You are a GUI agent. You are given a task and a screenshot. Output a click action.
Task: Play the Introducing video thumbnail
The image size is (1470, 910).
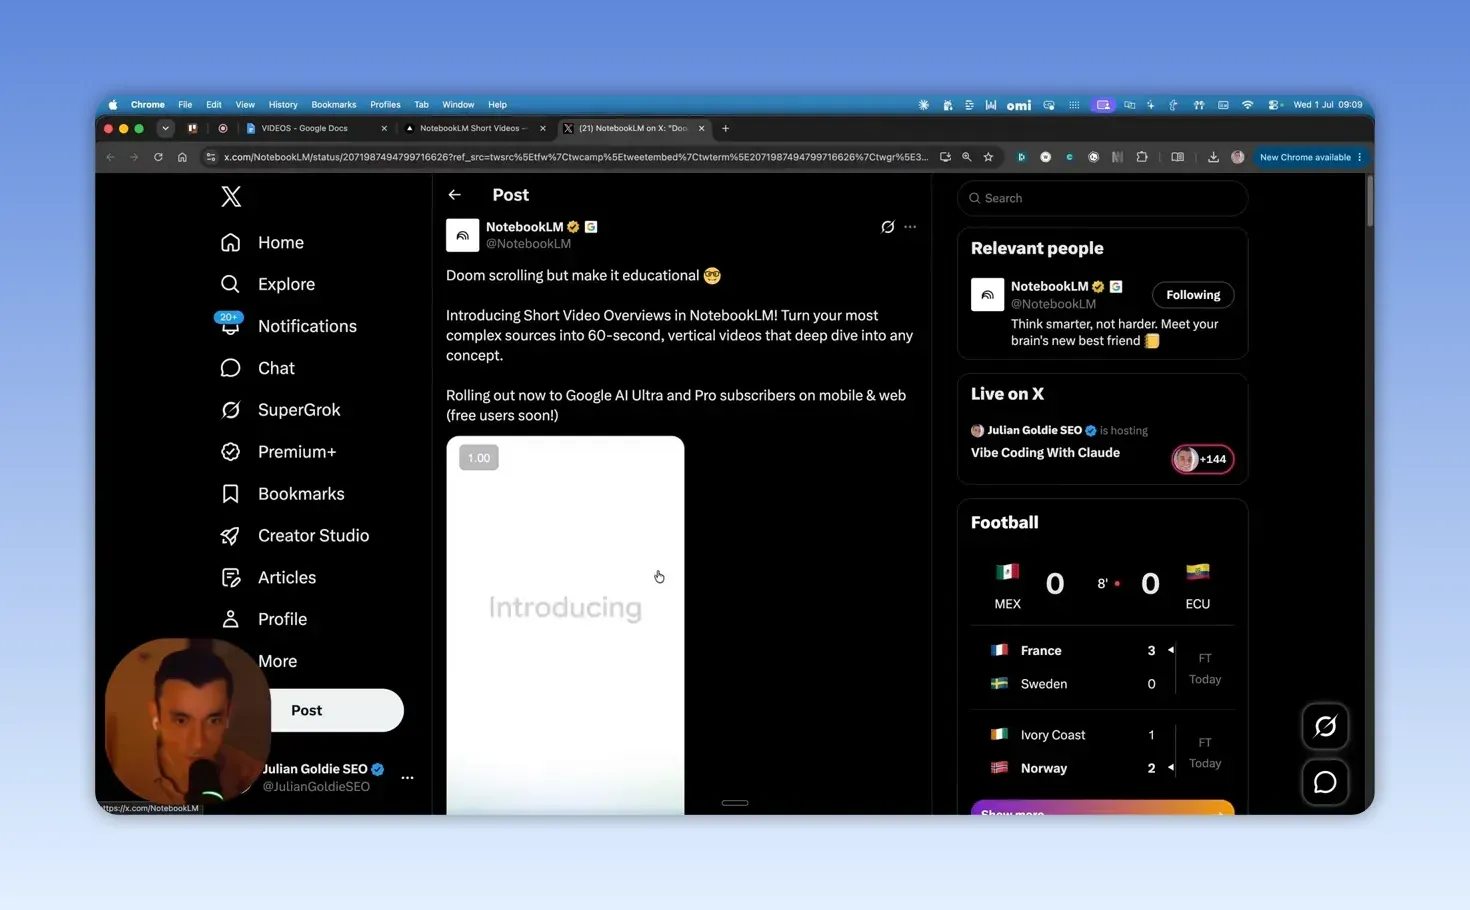[565, 625]
